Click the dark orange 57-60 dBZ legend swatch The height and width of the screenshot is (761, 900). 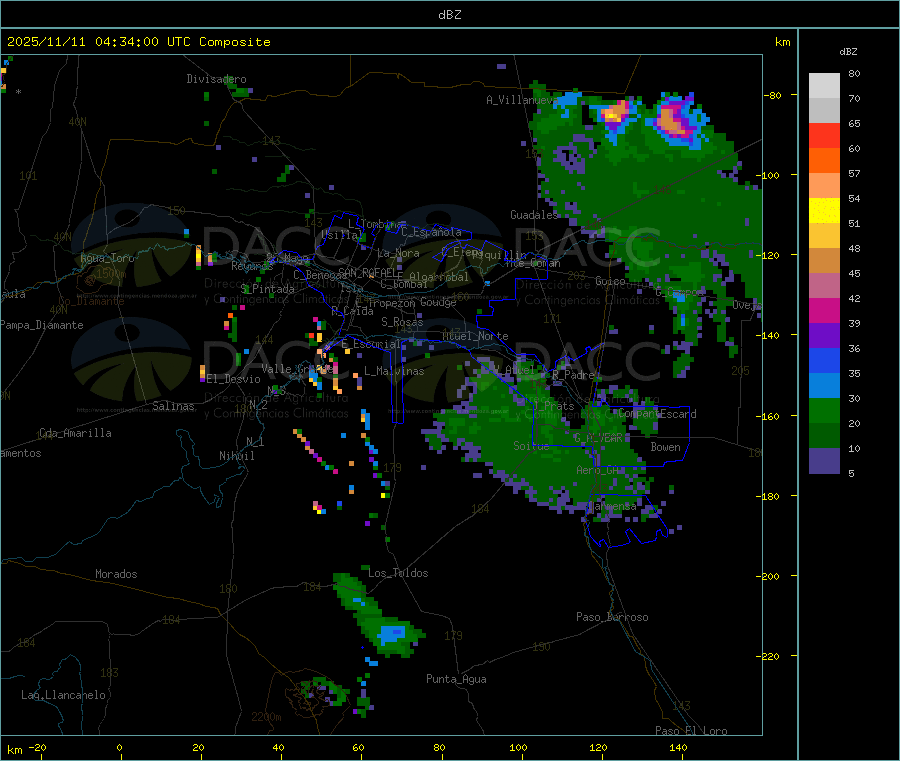[x=824, y=161]
